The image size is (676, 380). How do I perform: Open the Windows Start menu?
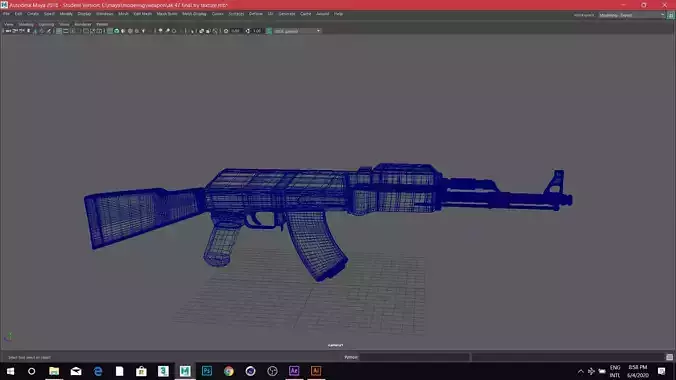(x=10, y=371)
